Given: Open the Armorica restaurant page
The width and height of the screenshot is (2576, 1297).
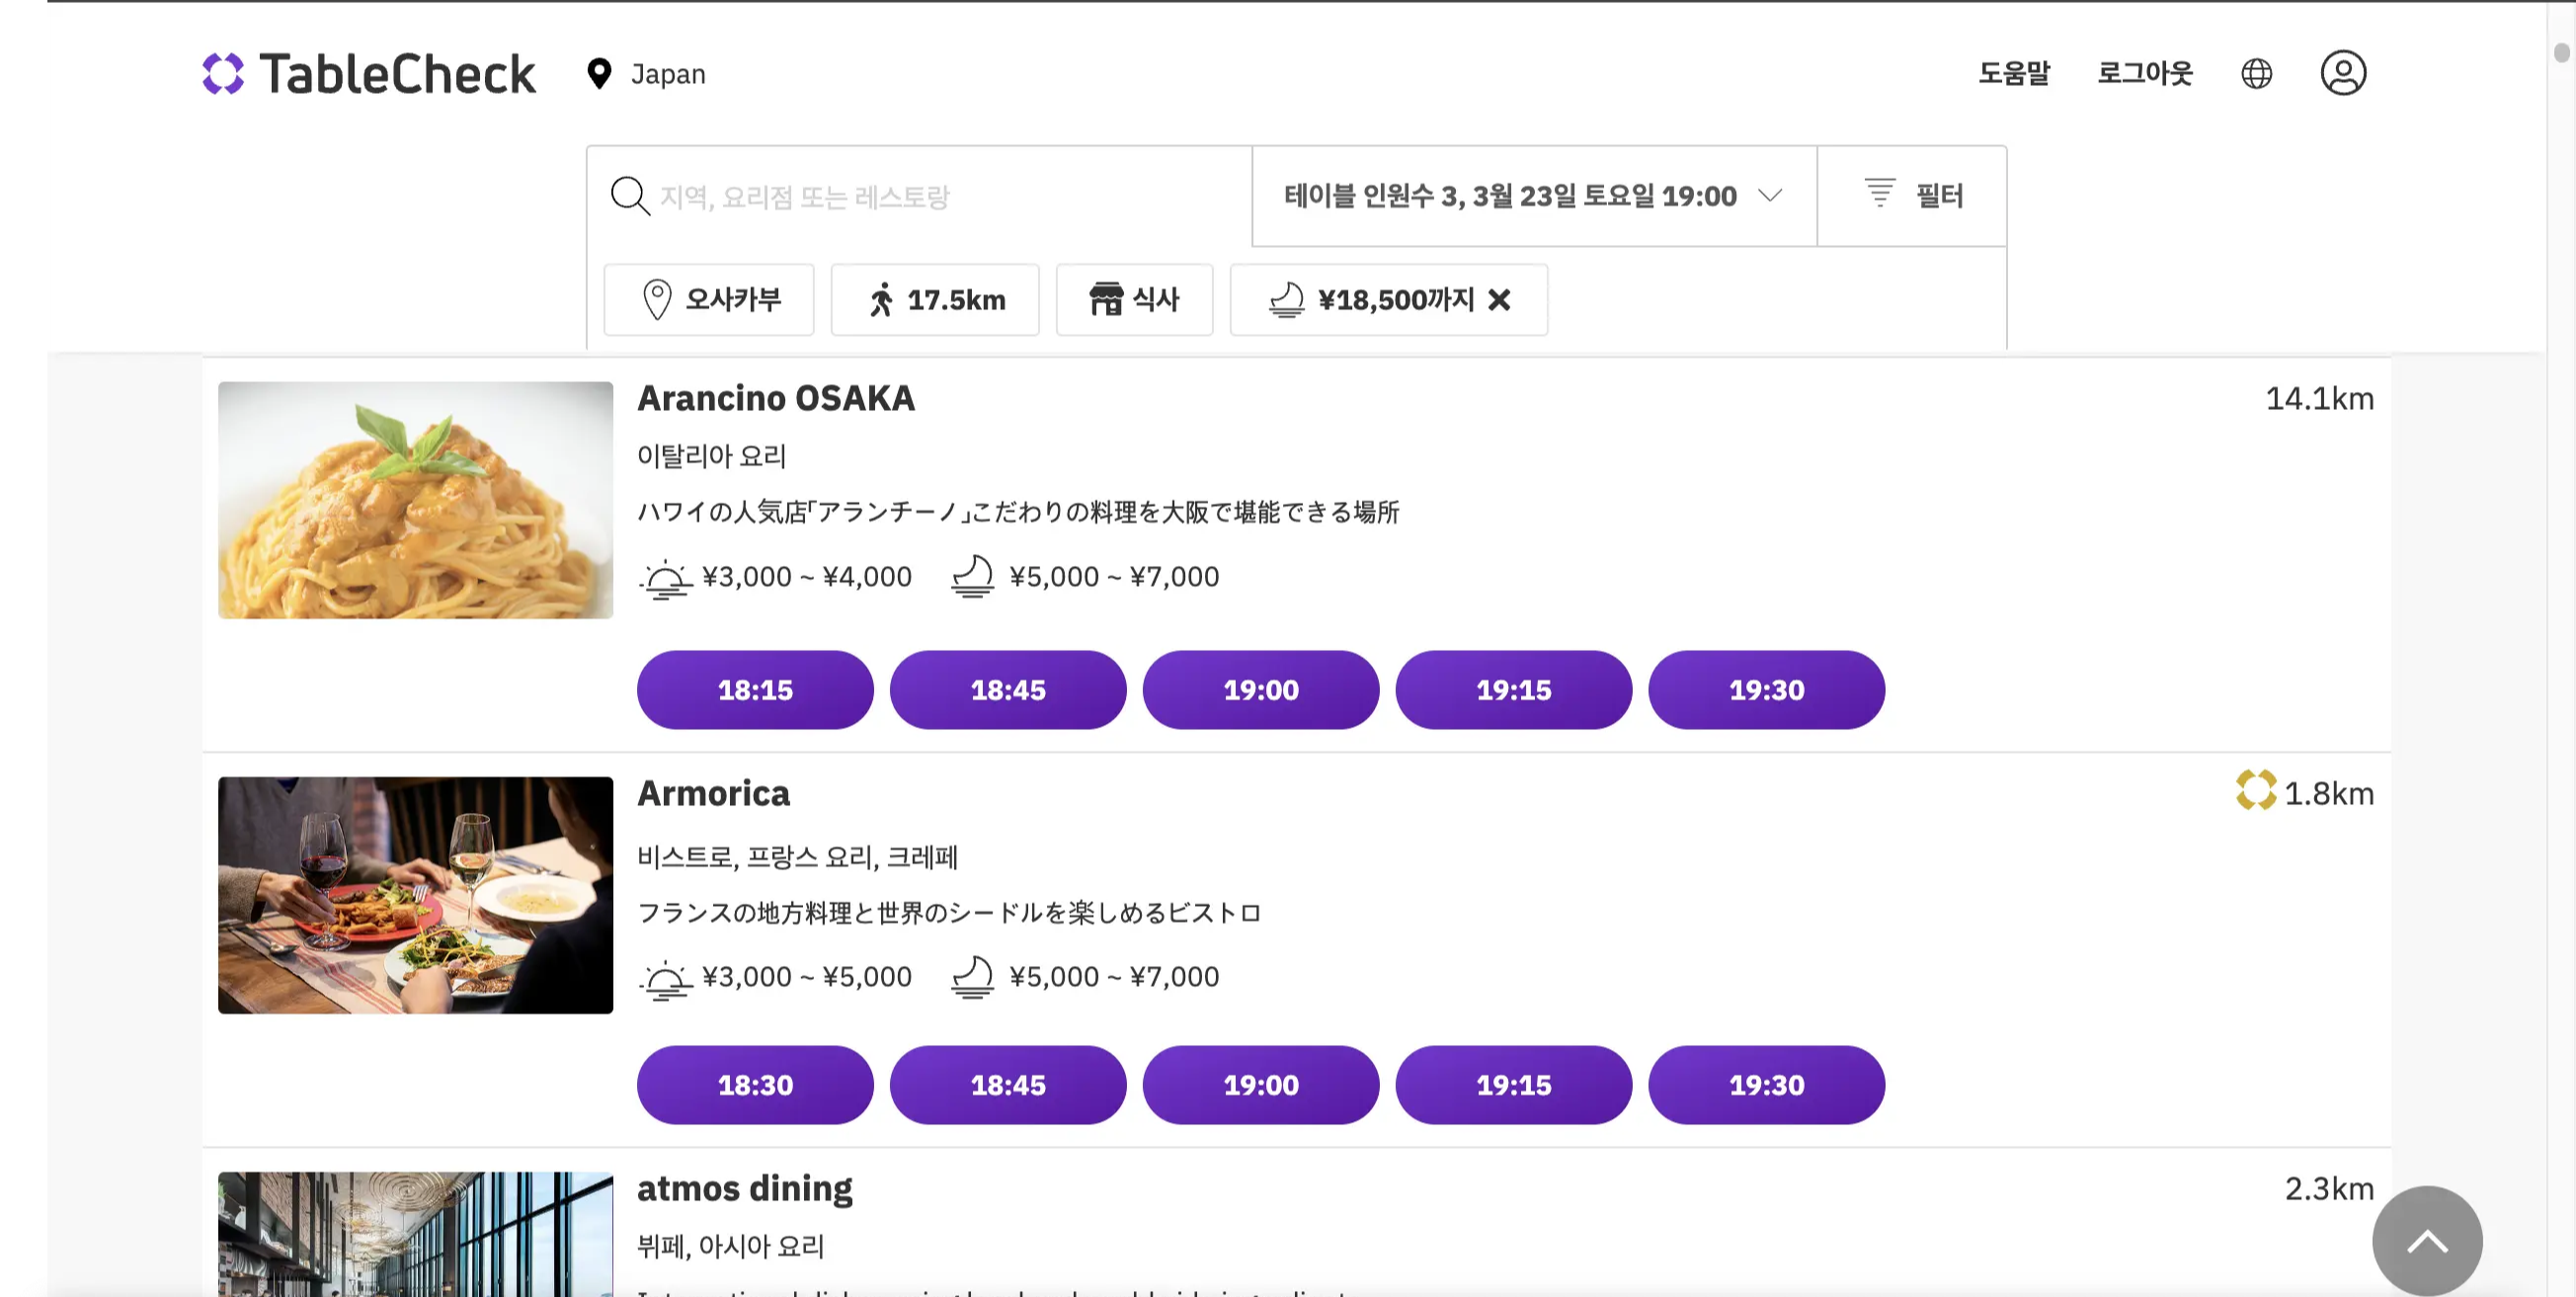Looking at the screenshot, I should (x=713, y=793).
